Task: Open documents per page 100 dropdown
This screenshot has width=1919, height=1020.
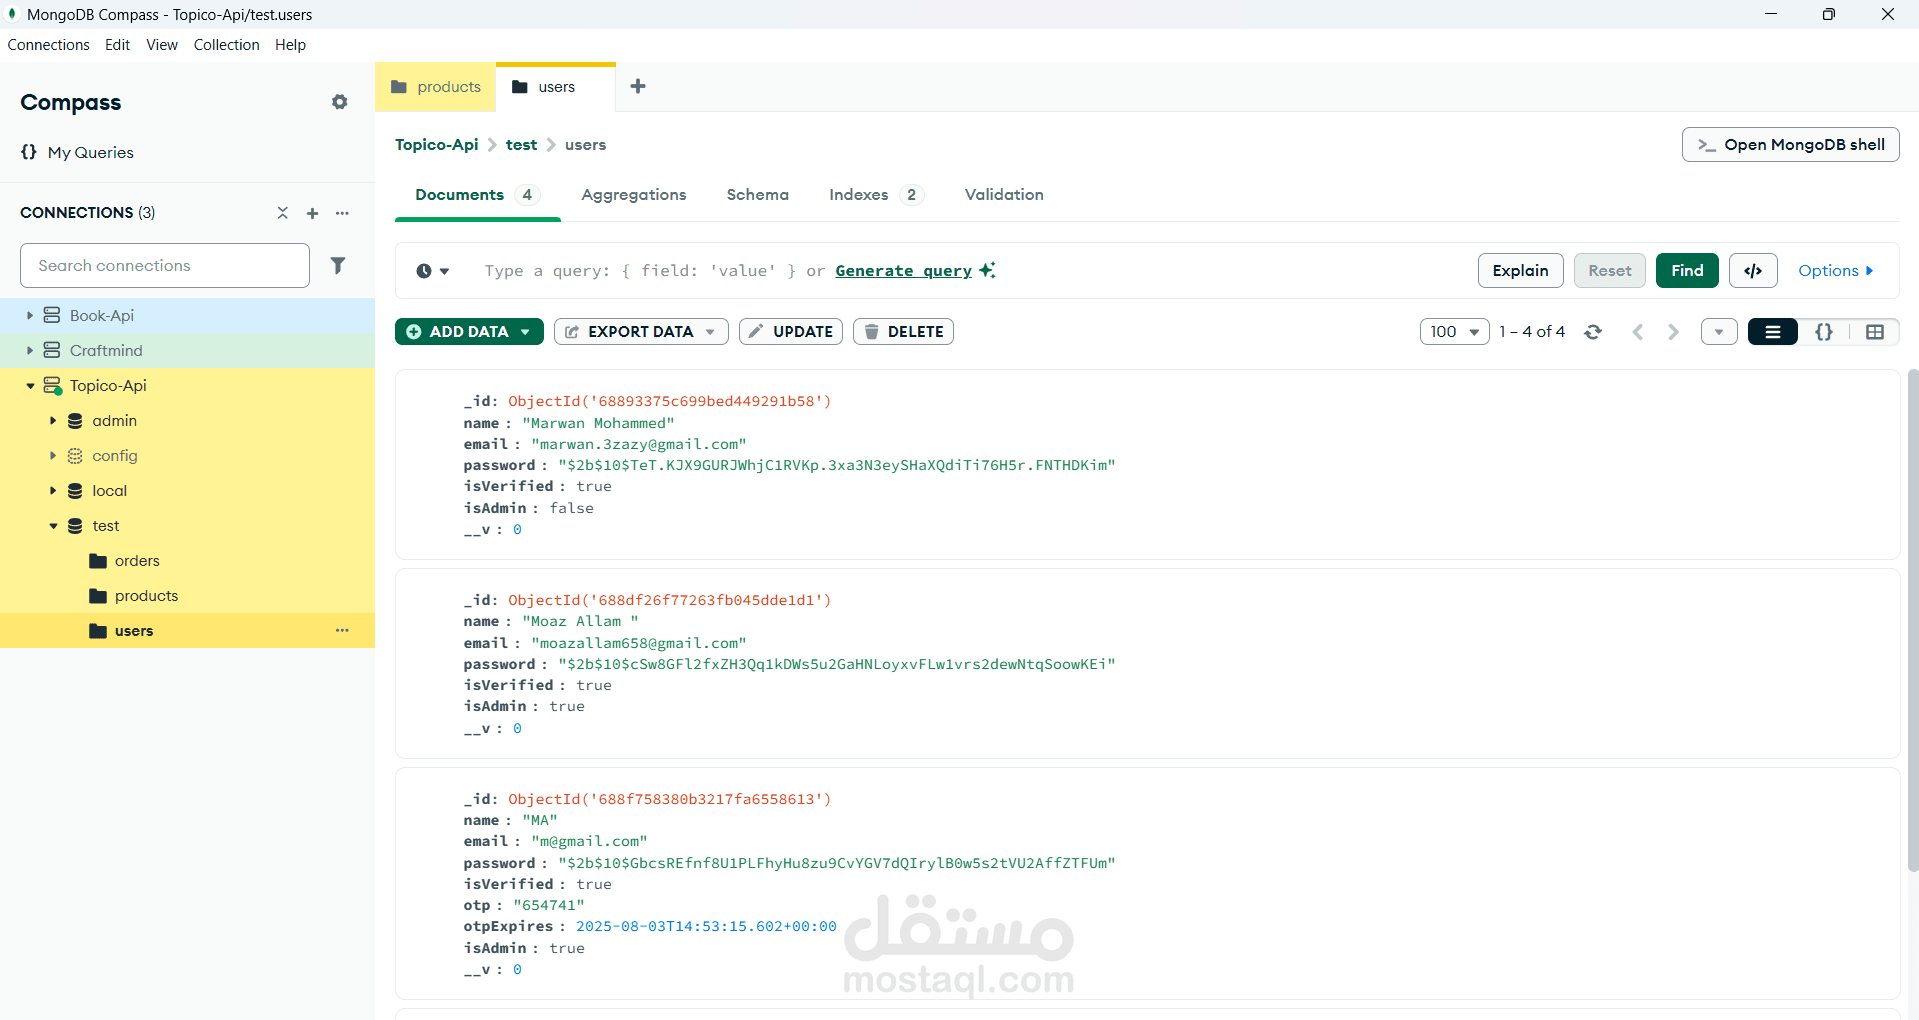Action: pyautogui.click(x=1455, y=332)
